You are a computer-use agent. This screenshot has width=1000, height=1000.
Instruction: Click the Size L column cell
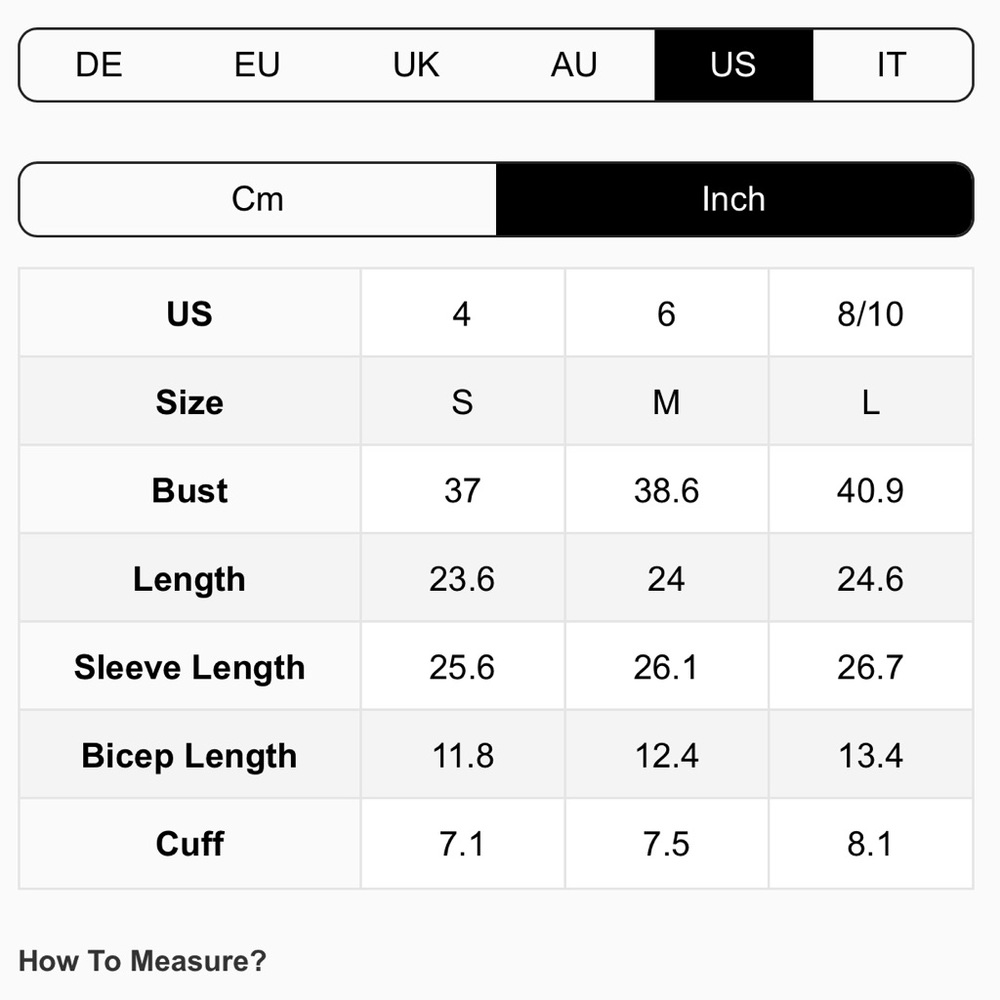tap(870, 402)
